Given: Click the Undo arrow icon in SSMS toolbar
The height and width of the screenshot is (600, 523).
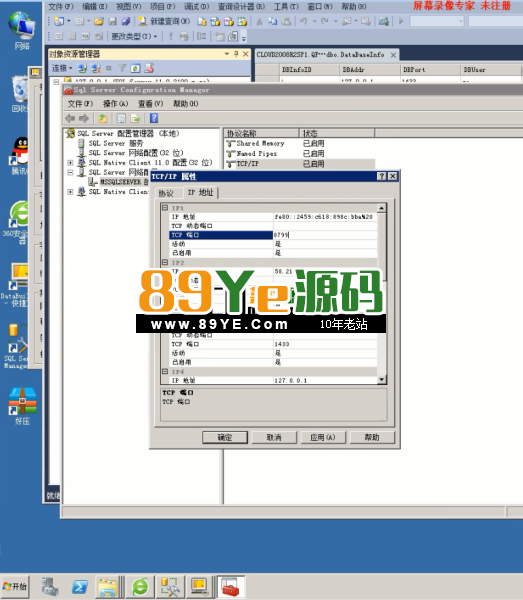Looking at the screenshot, I should (x=303, y=21).
